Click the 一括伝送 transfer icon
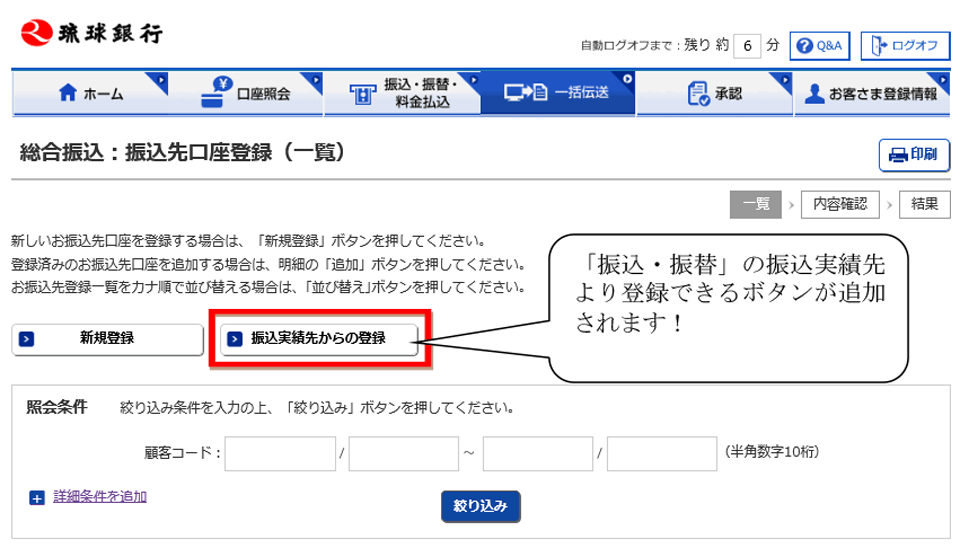This screenshot has width=960, height=548. 526,93
